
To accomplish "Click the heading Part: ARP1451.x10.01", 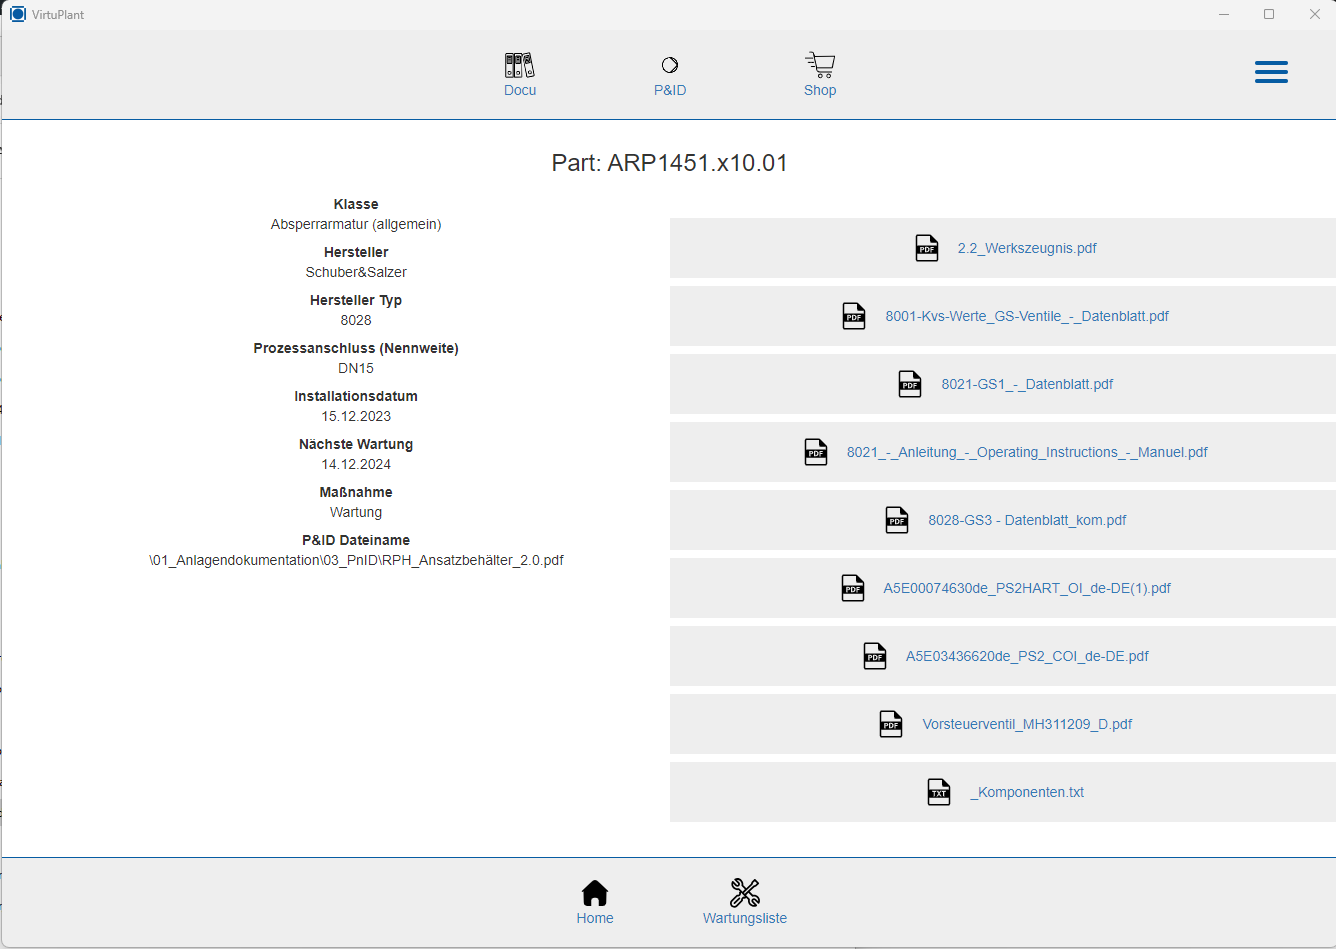I will pos(669,163).
